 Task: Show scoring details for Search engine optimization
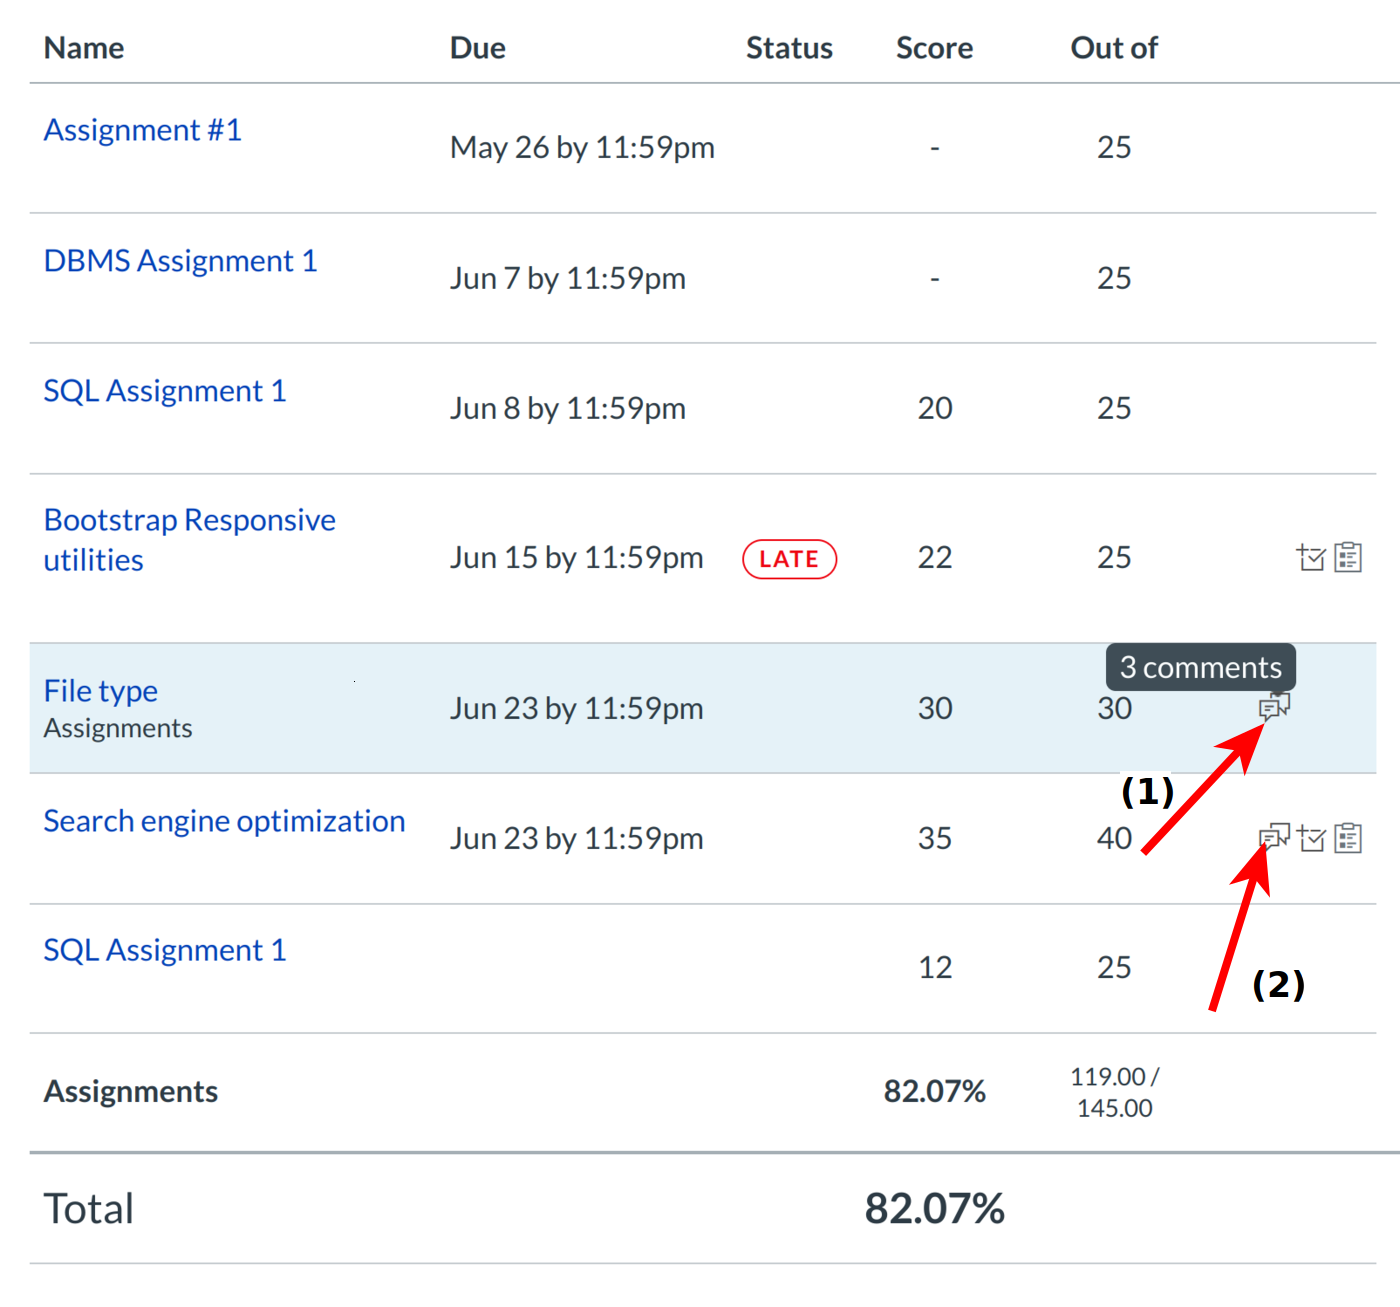[1312, 838]
